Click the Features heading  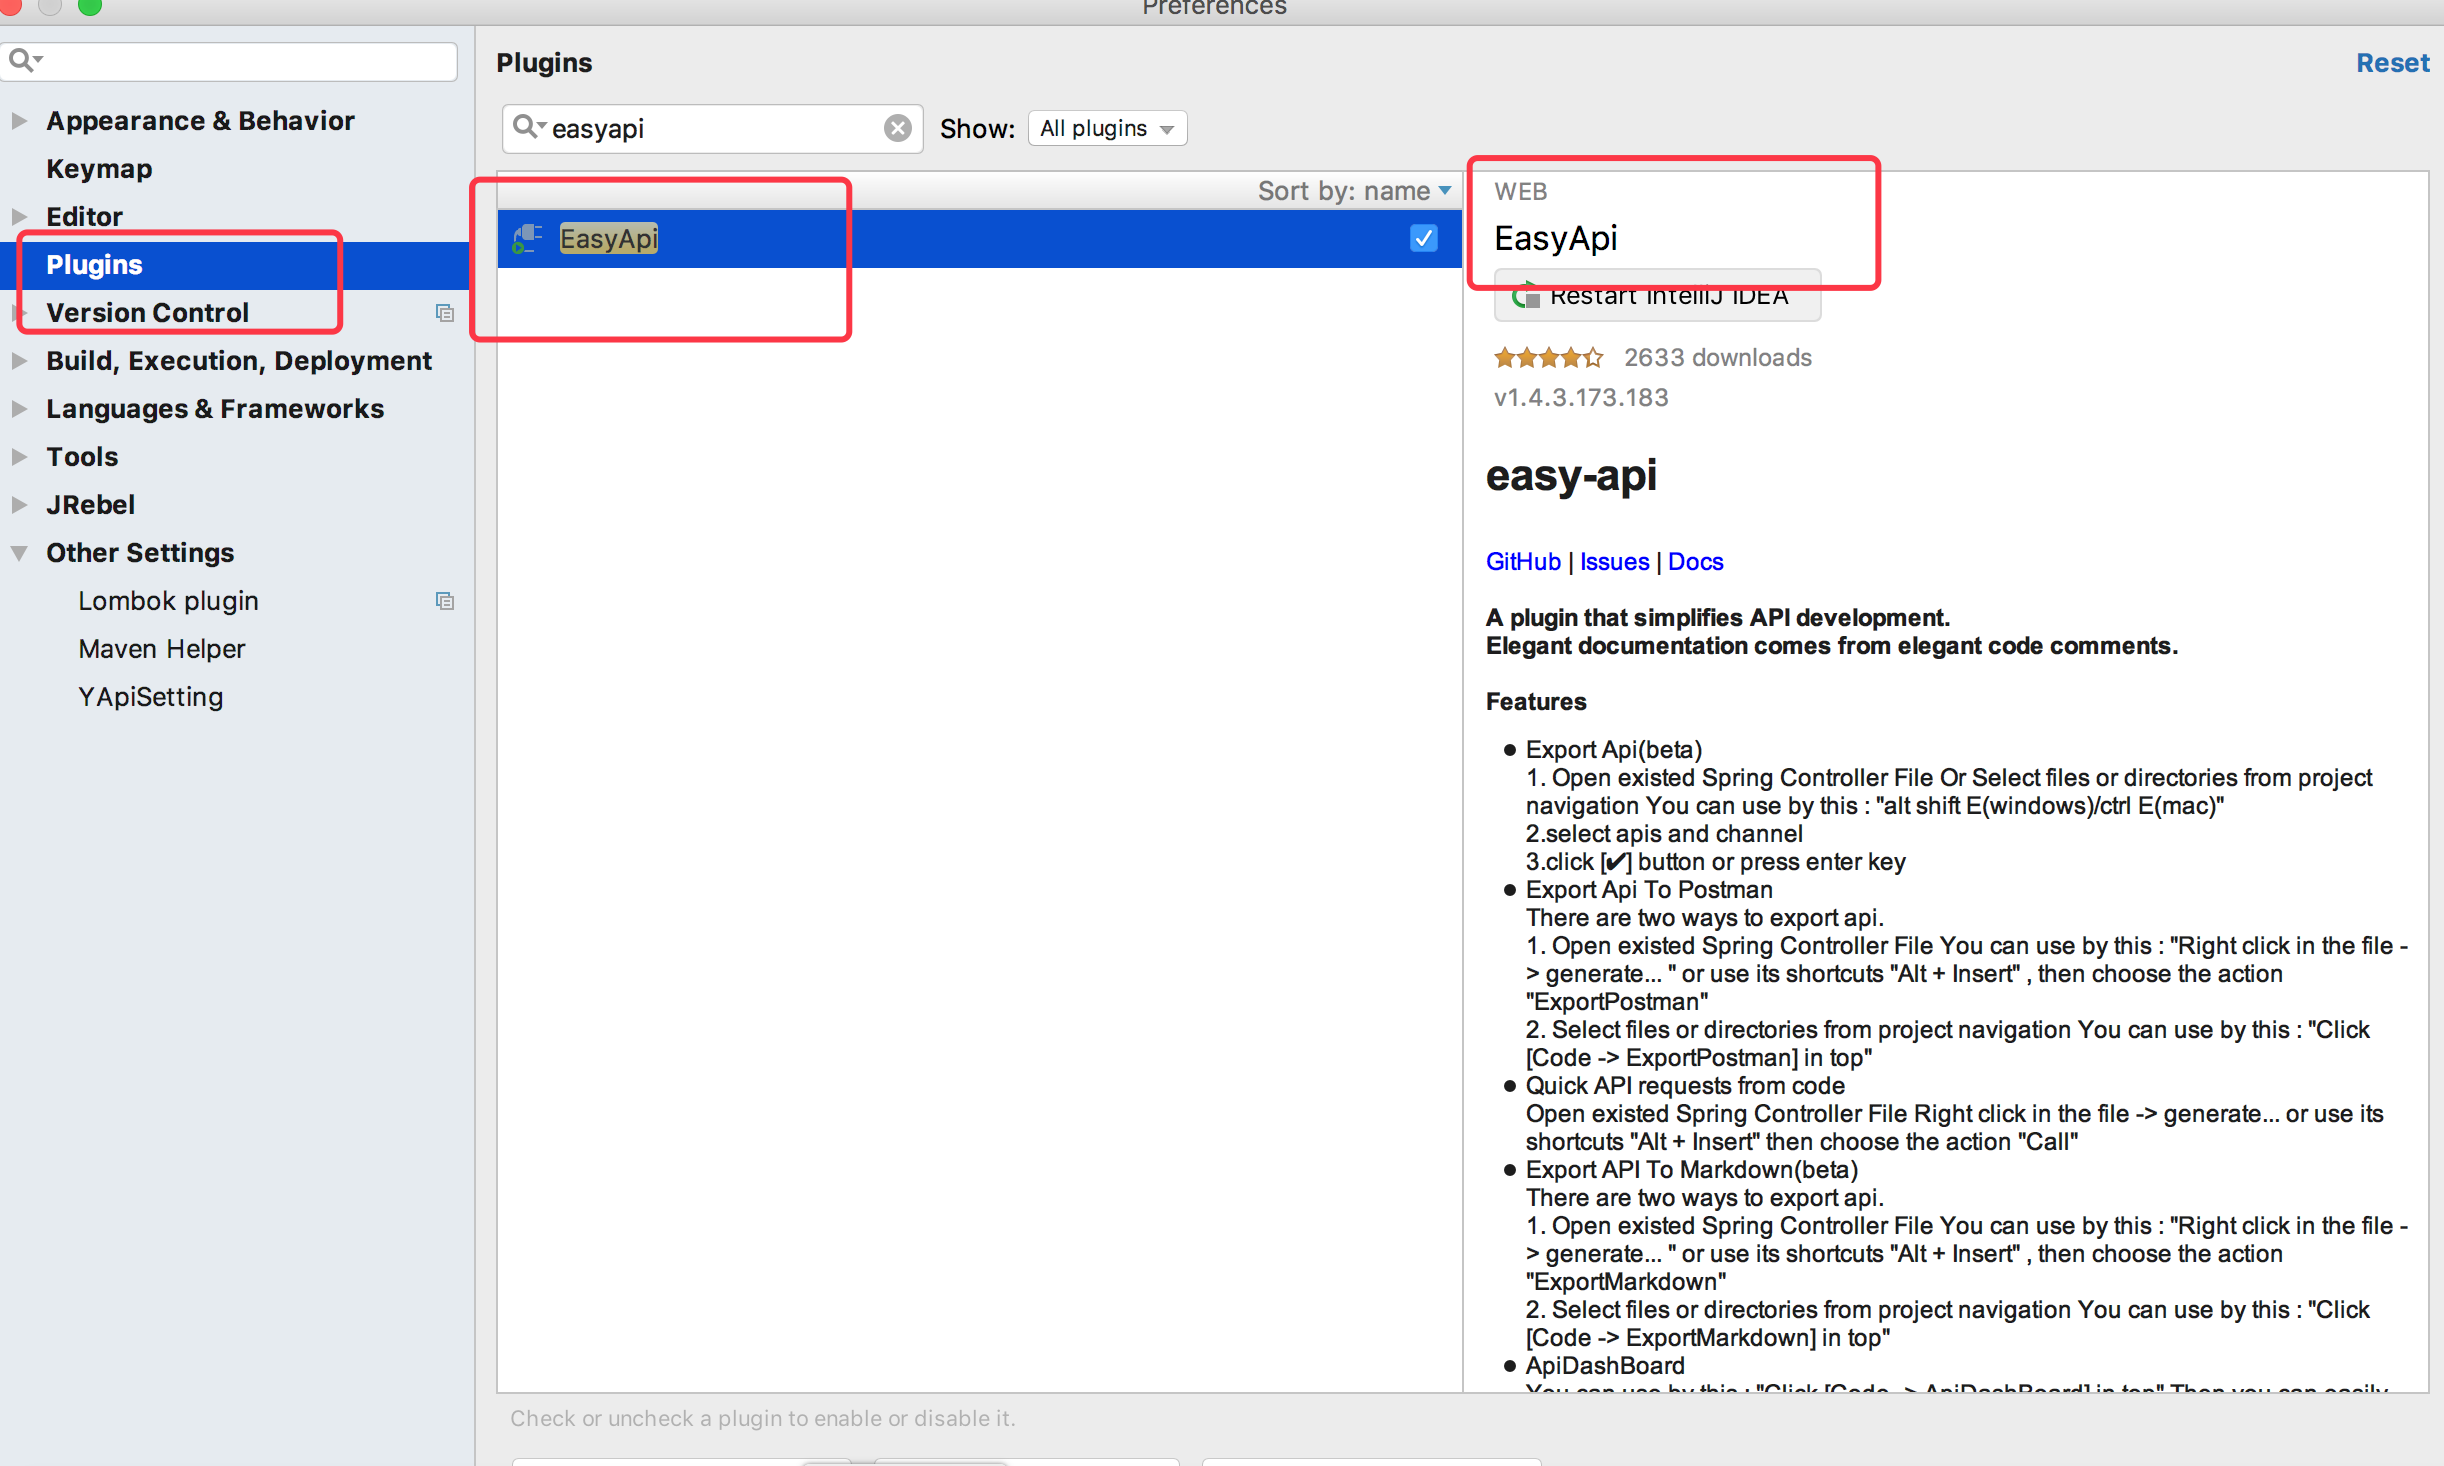click(1535, 701)
